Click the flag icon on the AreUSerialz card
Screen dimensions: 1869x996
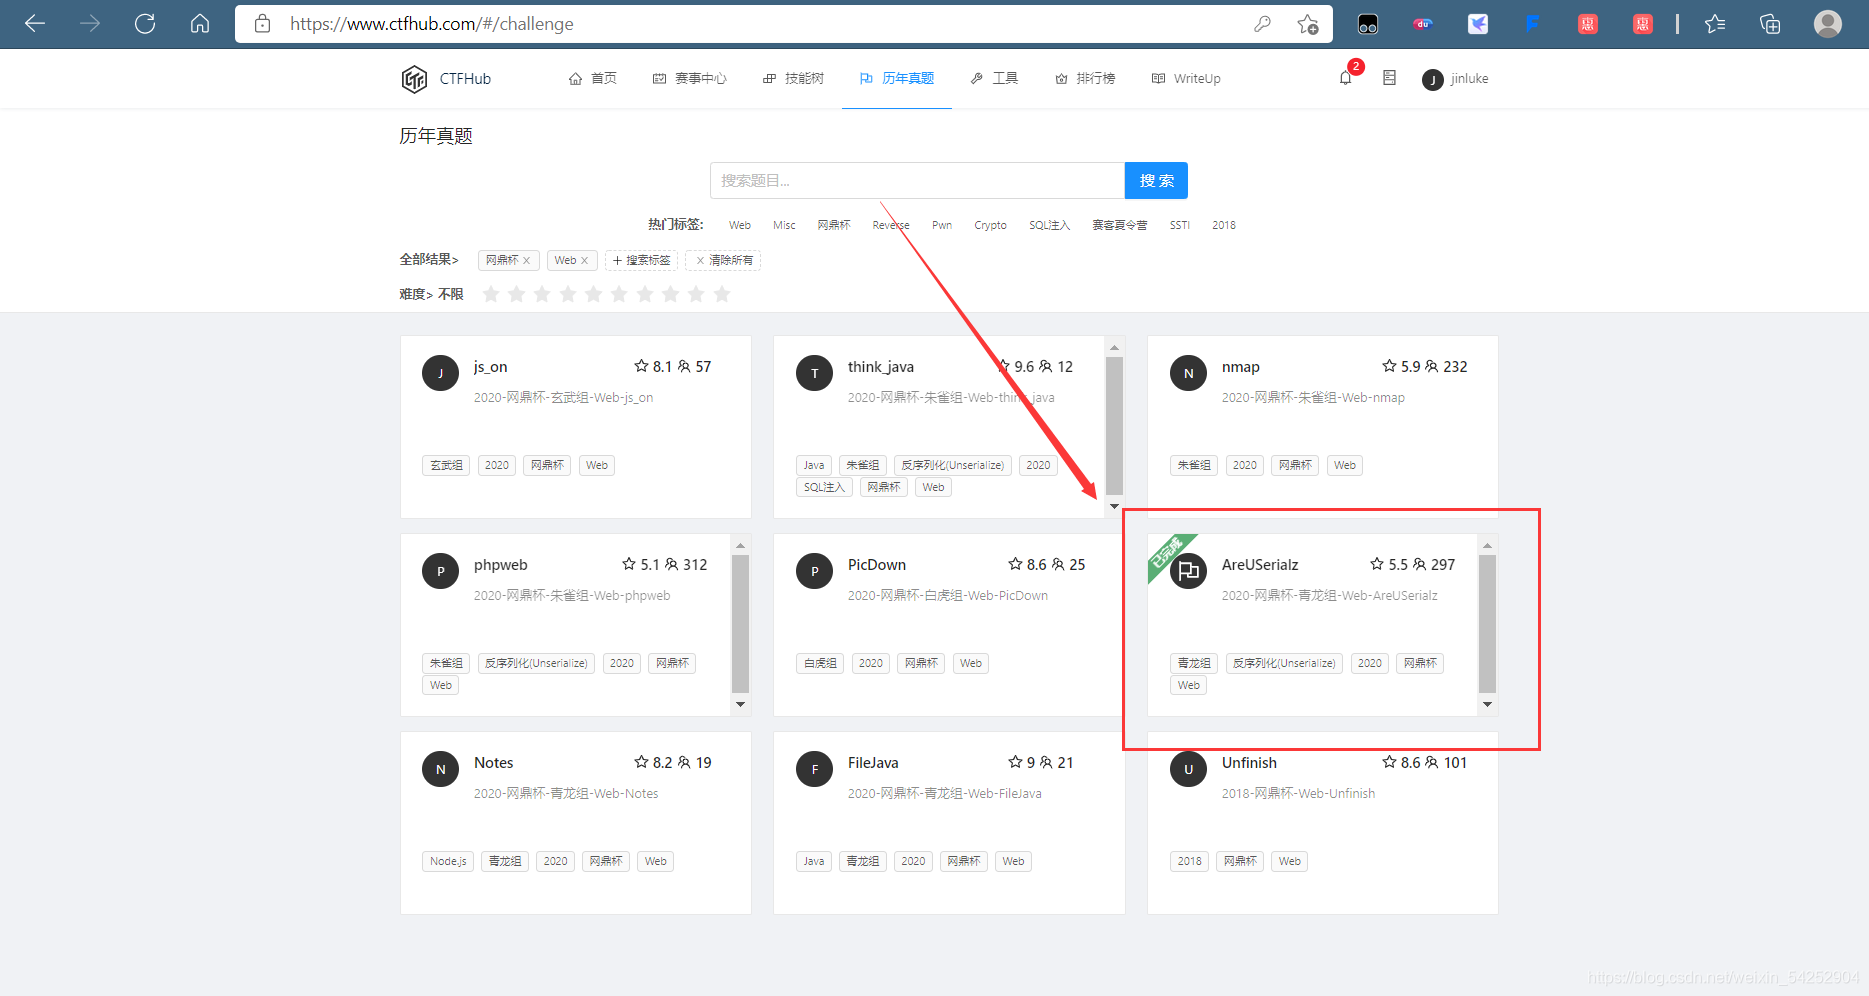[1188, 570]
